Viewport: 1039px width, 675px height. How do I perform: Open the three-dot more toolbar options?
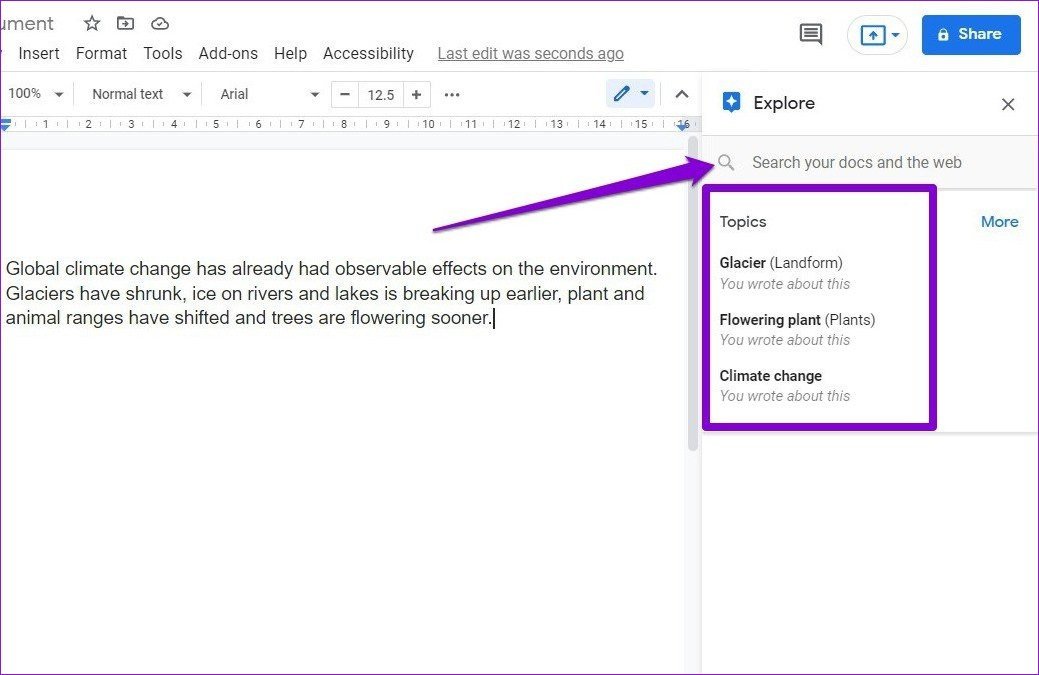[451, 94]
